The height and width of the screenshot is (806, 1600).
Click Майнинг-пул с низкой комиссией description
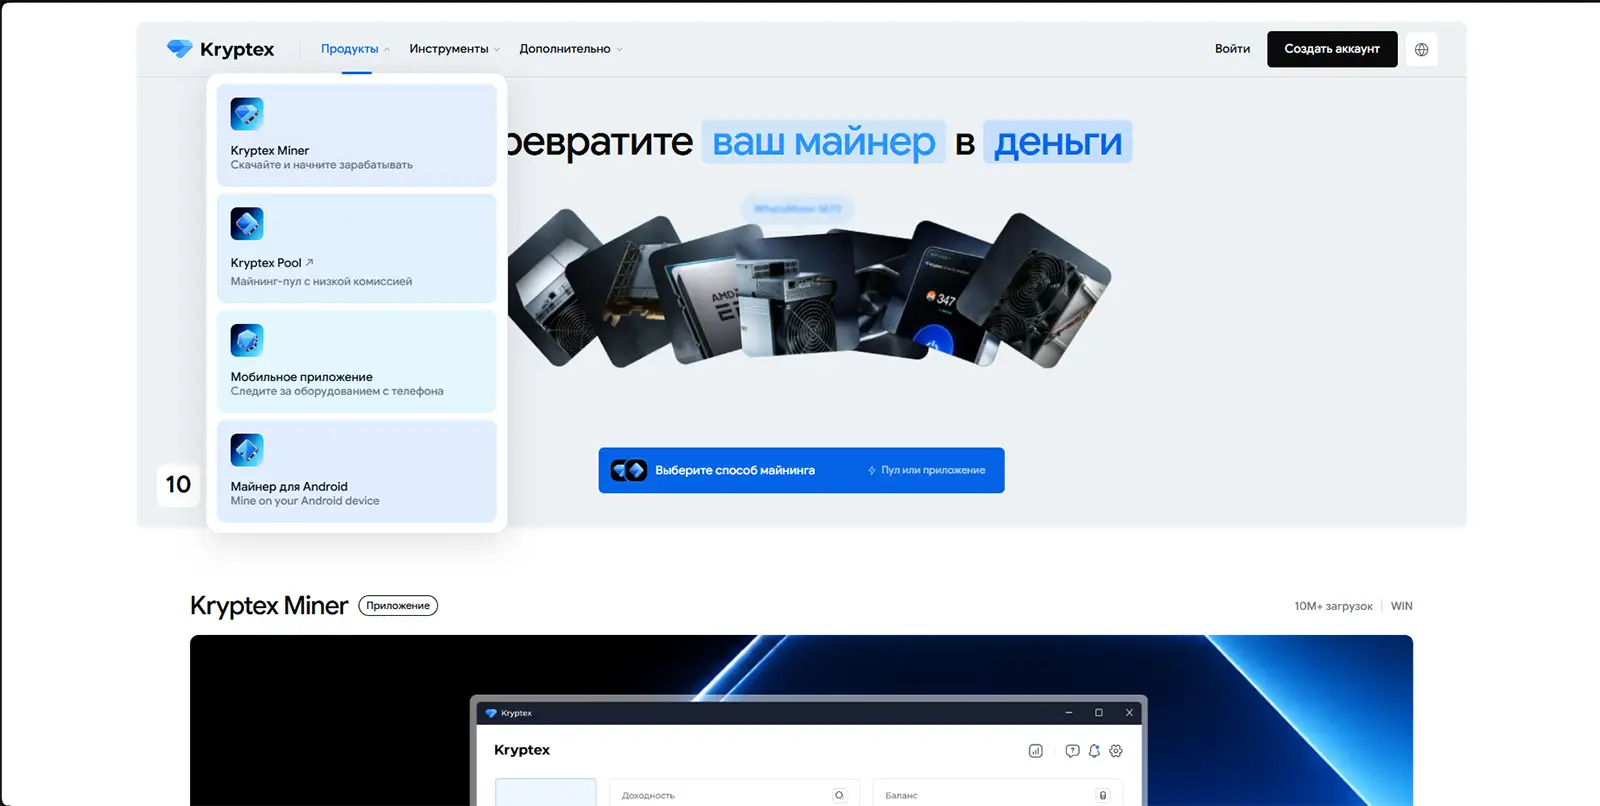(x=321, y=282)
